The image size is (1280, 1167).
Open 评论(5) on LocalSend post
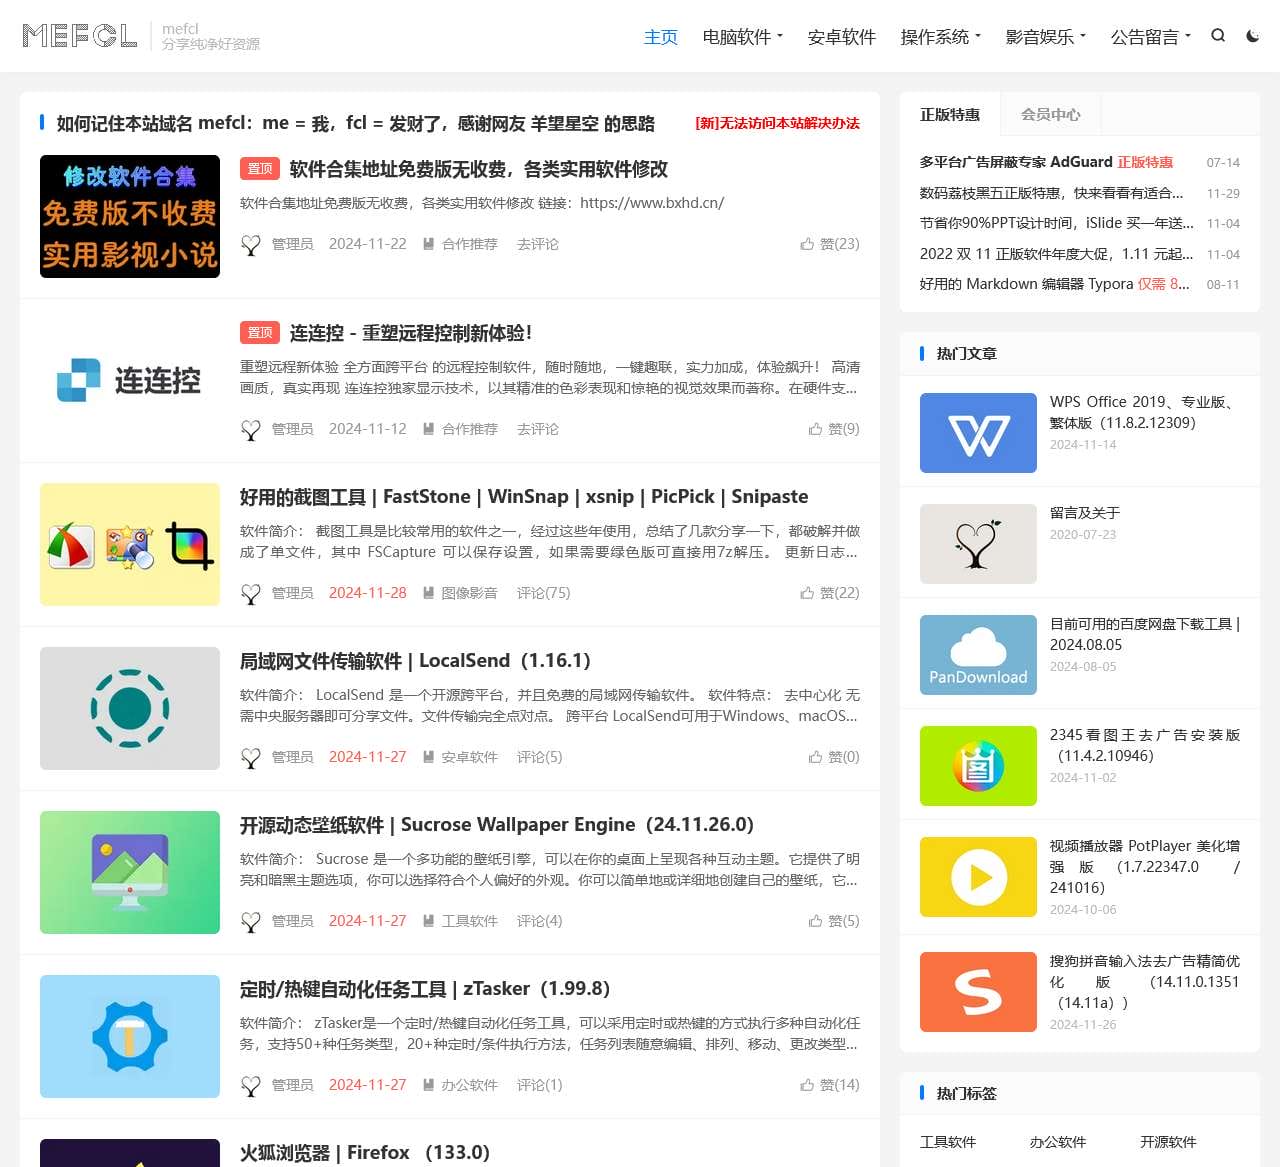pyautogui.click(x=539, y=757)
